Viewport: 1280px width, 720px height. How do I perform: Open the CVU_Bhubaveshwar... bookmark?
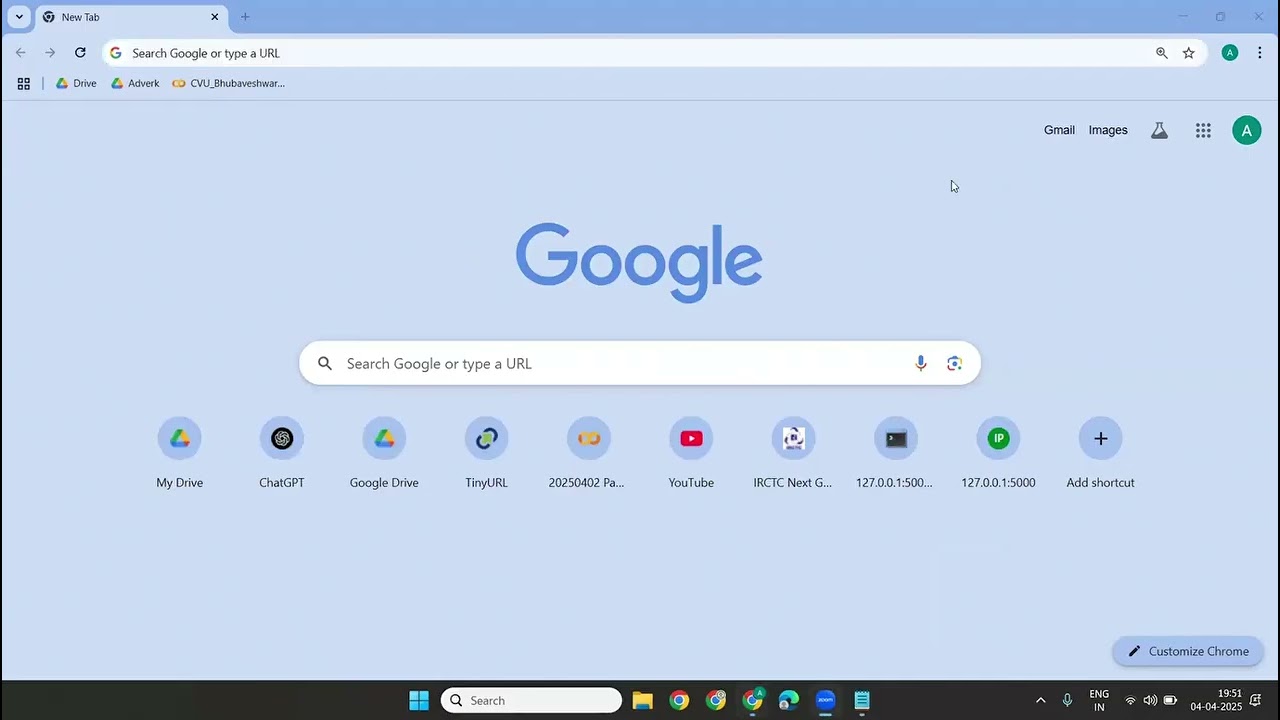click(229, 83)
